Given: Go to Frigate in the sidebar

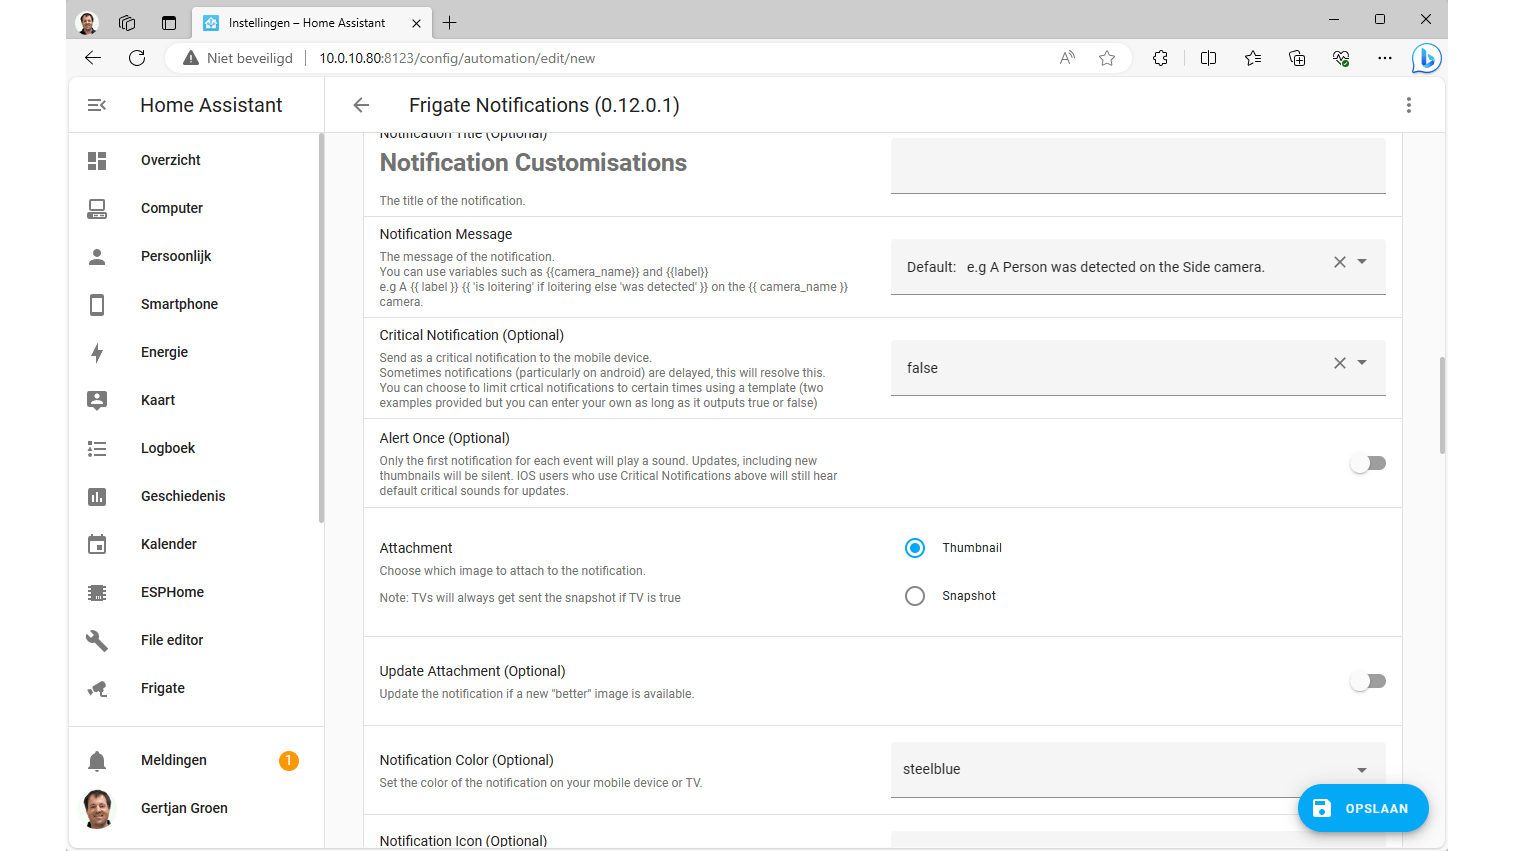Looking at the screenshot, I should point(163,688).
